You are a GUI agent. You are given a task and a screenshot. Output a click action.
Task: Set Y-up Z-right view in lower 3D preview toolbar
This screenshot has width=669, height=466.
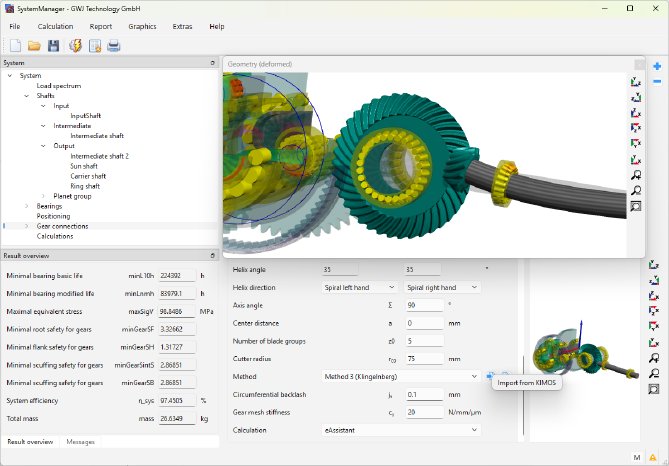coord(654,265)
